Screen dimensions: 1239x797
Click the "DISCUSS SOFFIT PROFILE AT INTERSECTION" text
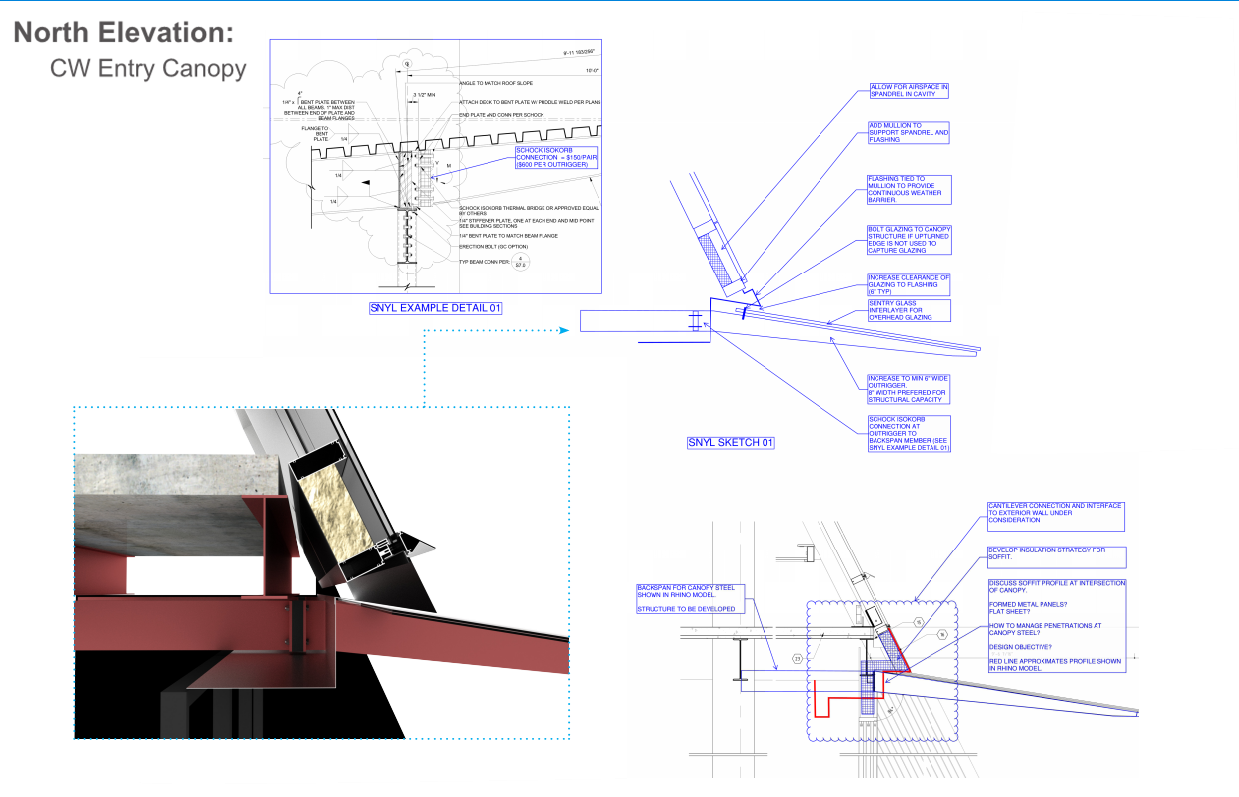1057,586
